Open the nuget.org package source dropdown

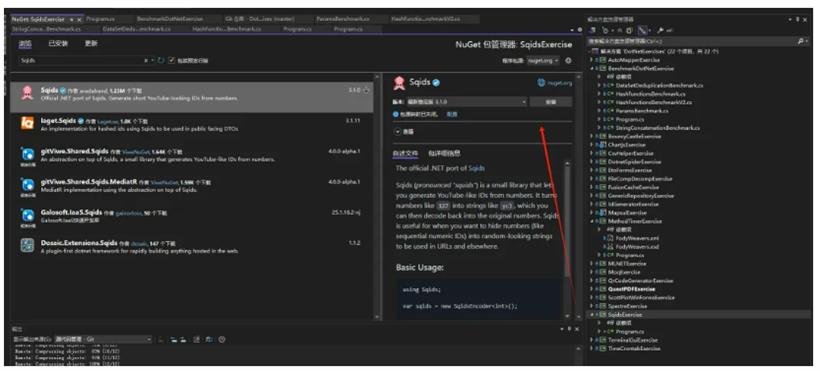pos(543,61)
